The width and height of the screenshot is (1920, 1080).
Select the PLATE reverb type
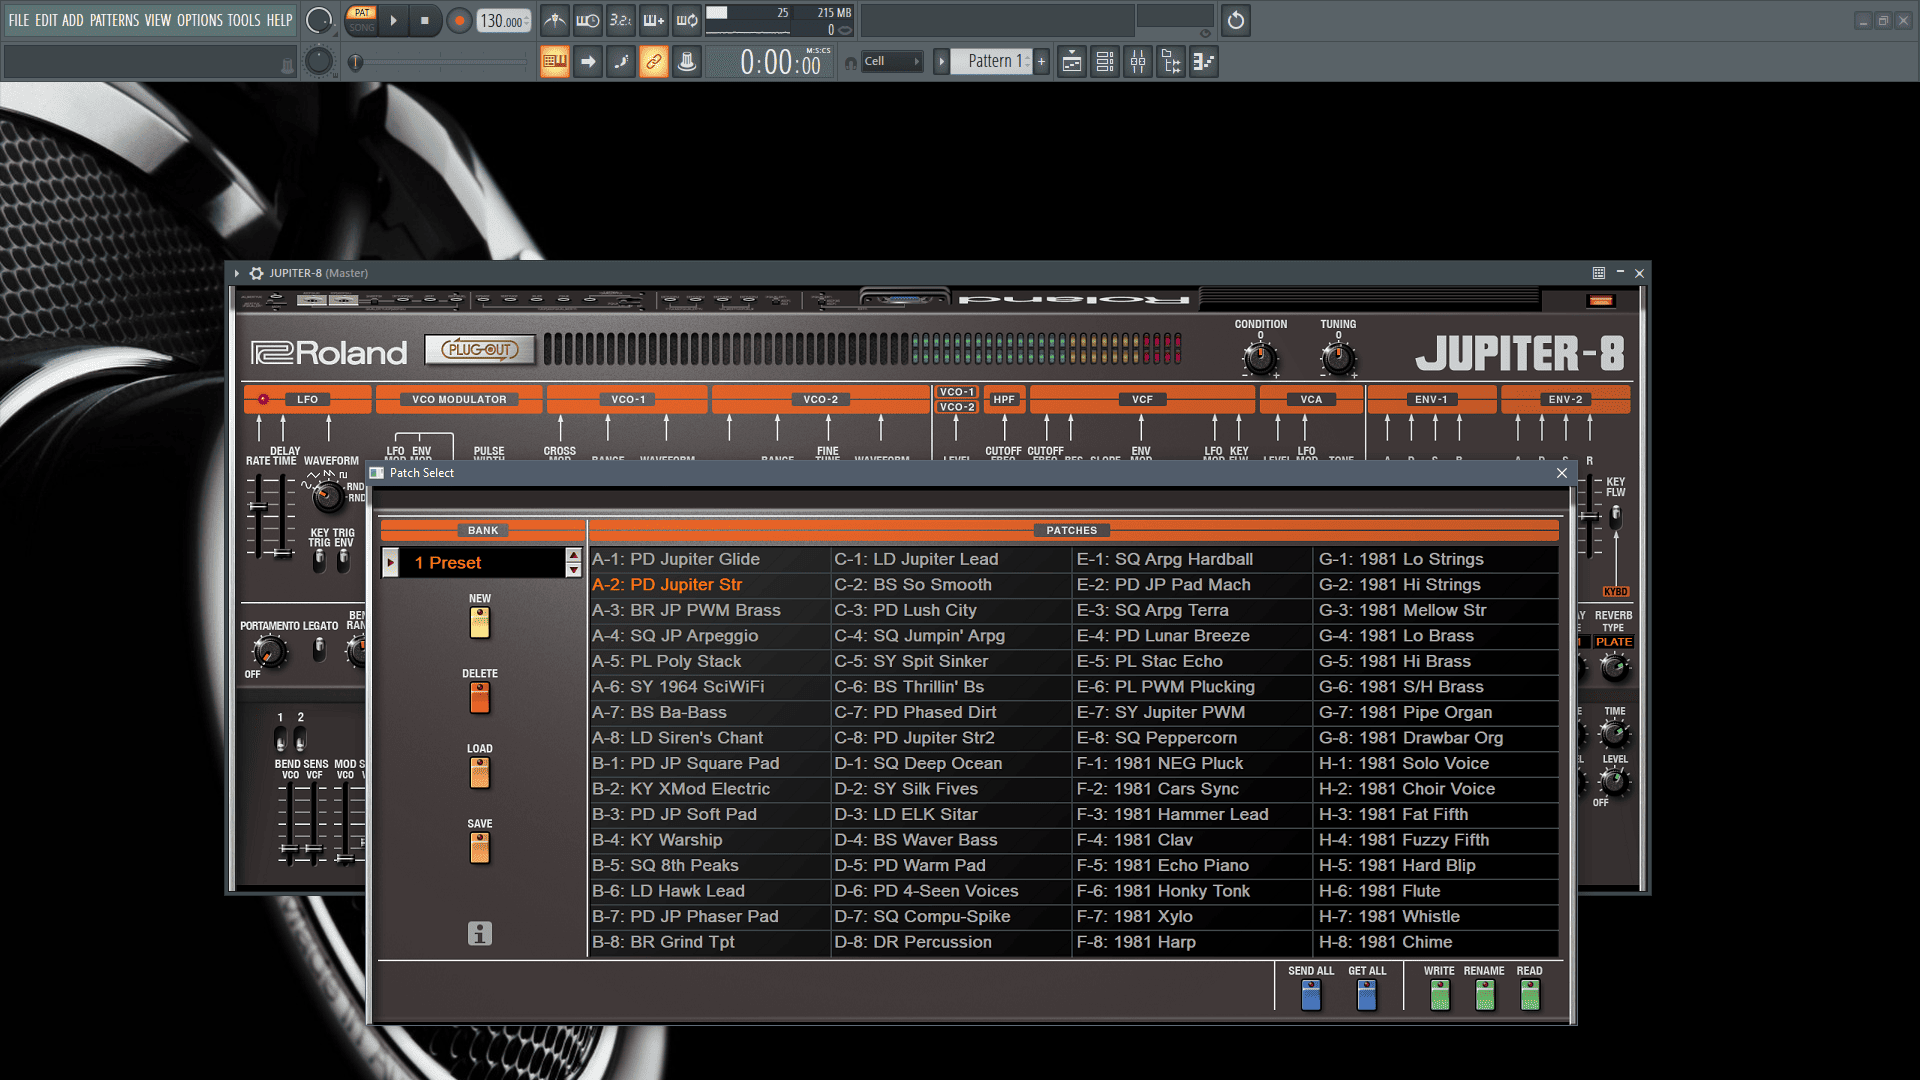click(1614, 642)
